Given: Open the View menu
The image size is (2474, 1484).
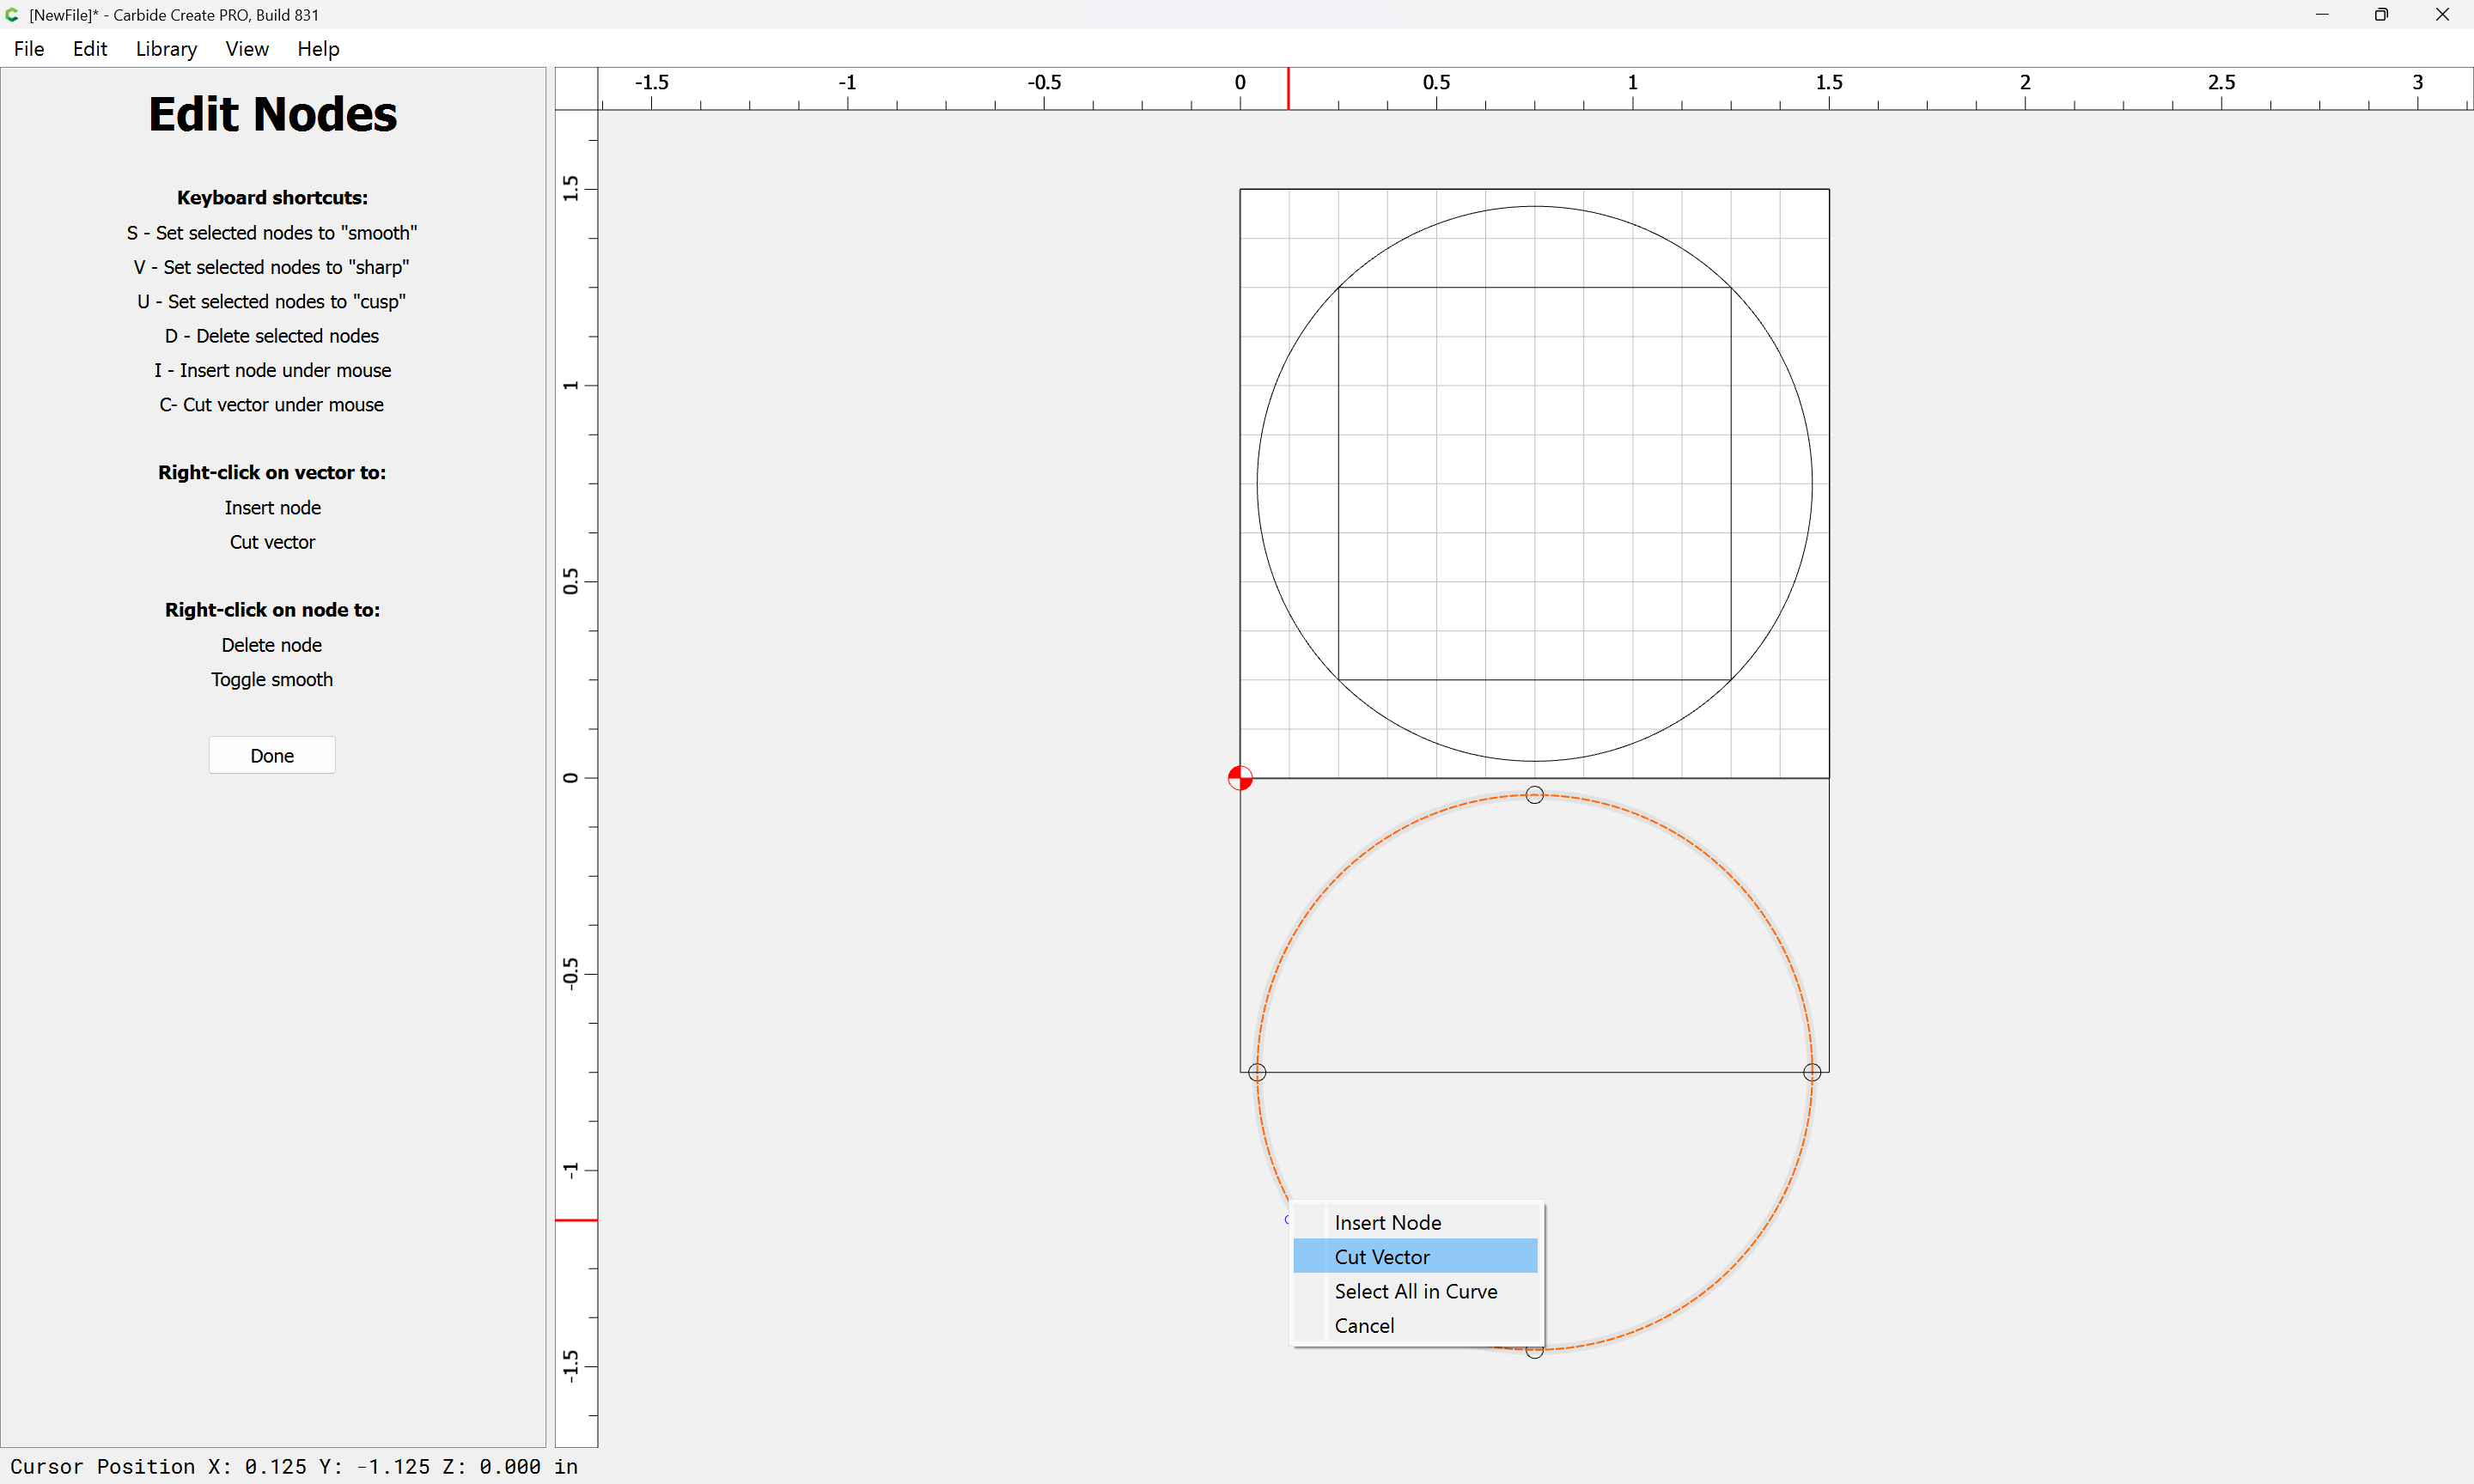Looking at the screenshot, I should pos(246,48).
